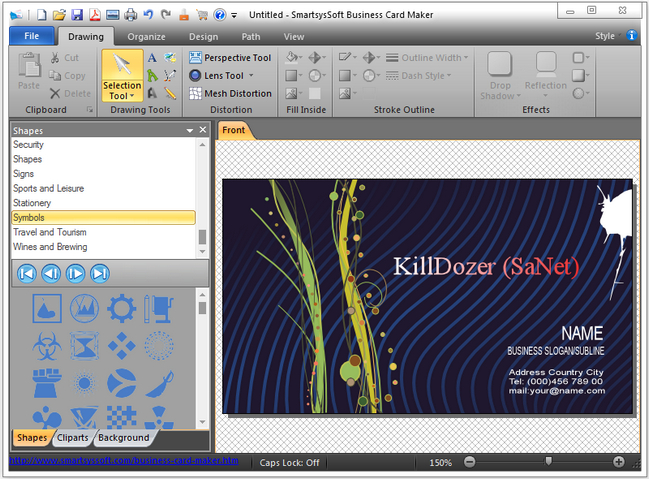Open the quick access toolbar customize arrow

234,15
